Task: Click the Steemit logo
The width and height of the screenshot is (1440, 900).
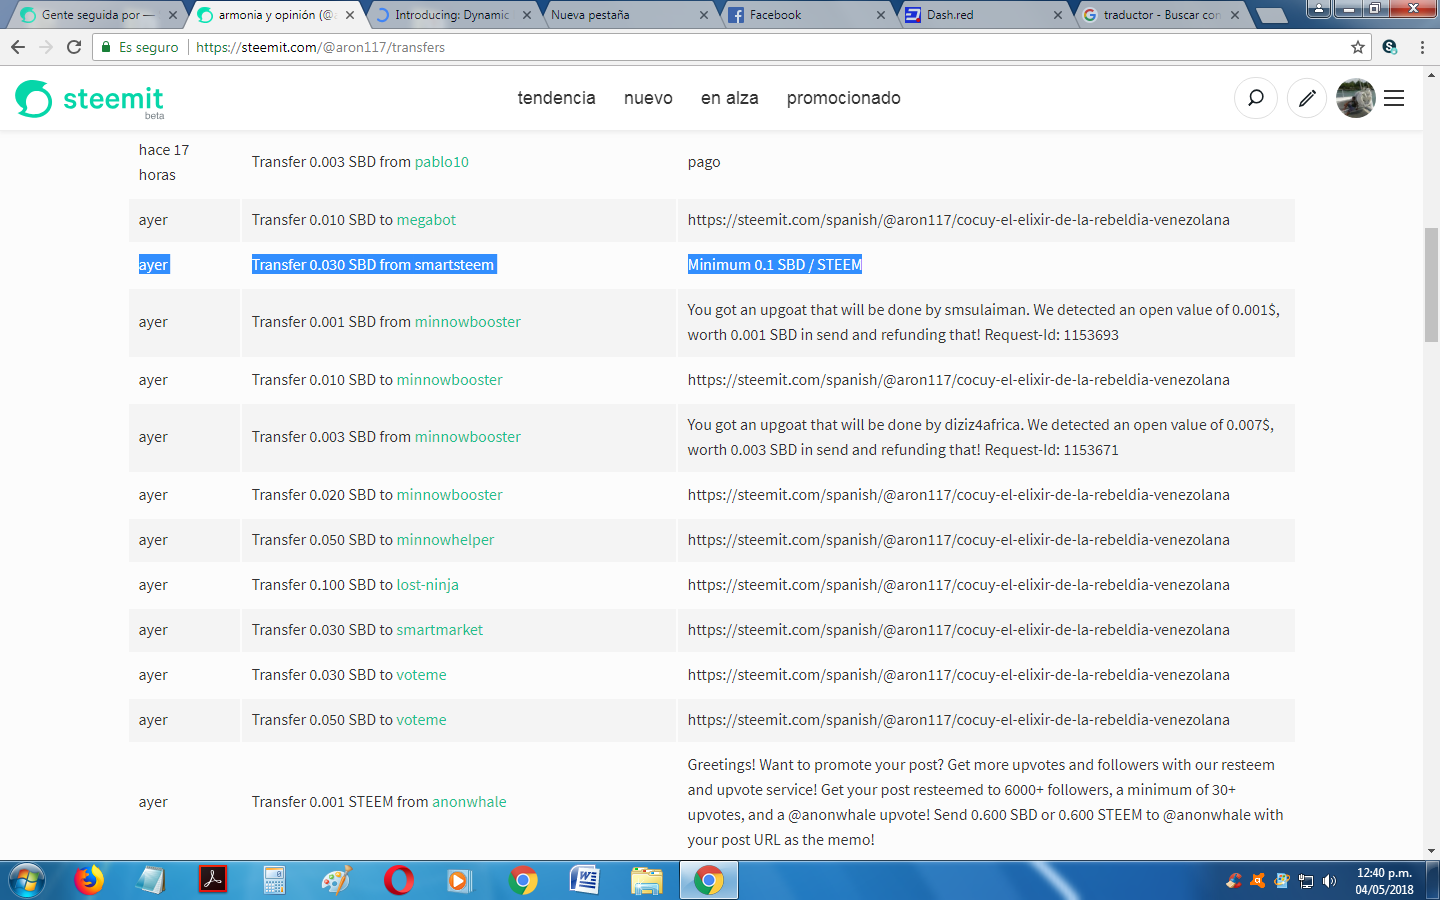Action: pyautogui.click(x=90, y=99)
